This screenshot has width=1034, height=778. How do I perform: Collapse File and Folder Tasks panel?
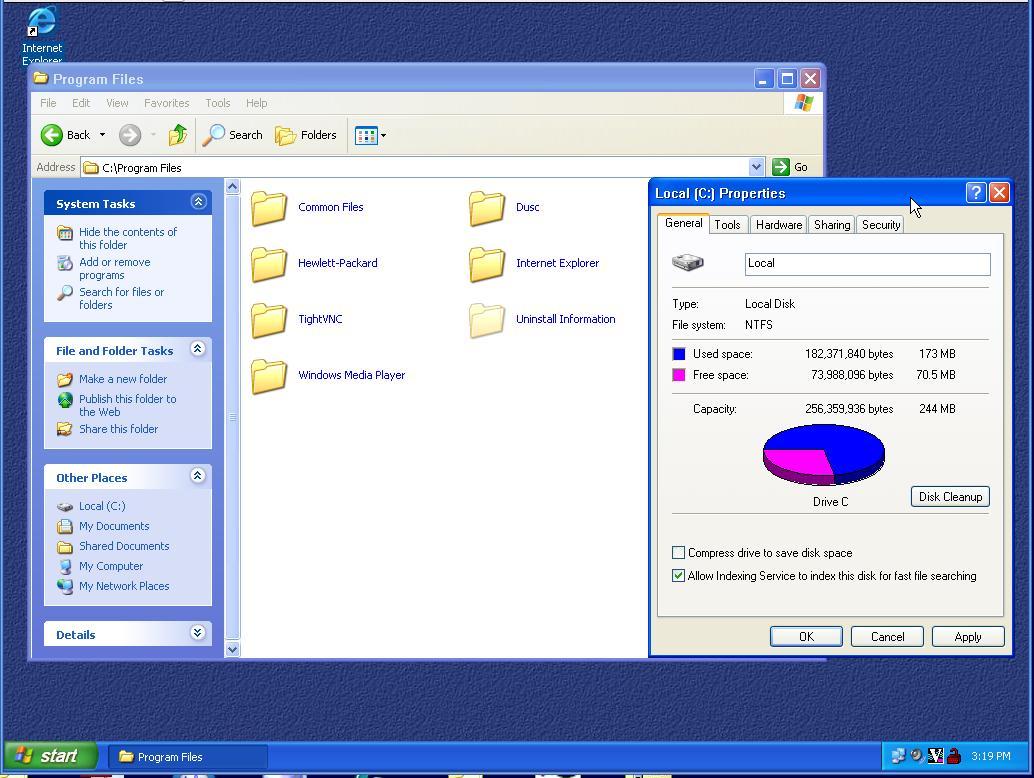click(x=197, y=349)
